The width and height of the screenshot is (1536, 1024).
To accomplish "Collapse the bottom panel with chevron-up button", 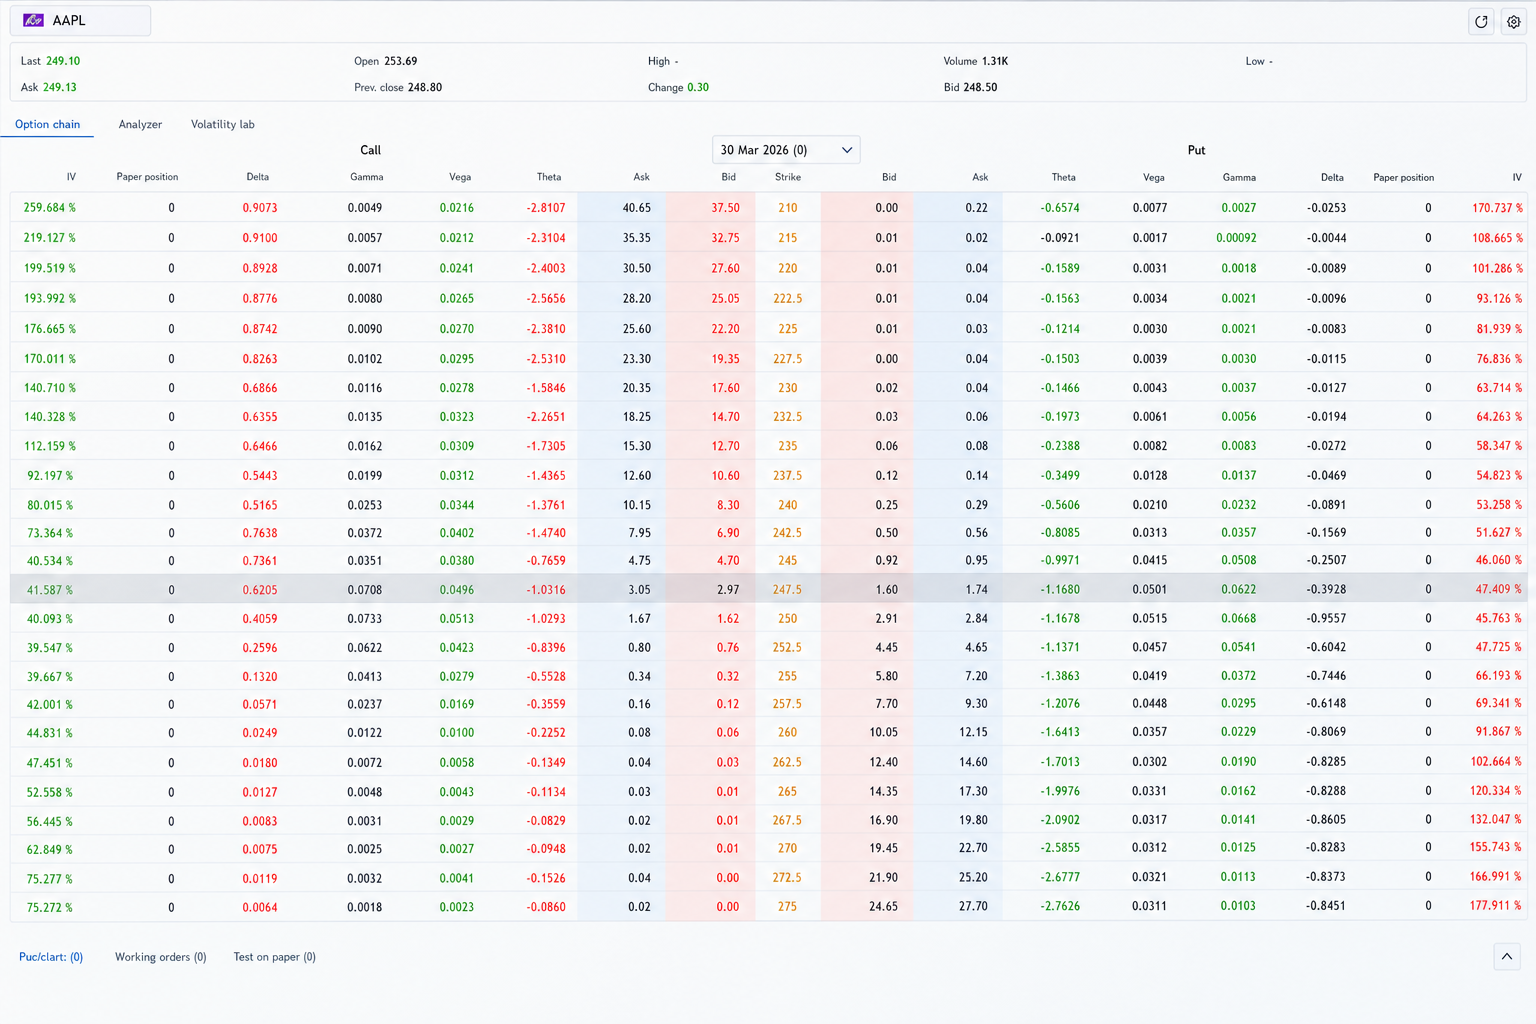I will (1507, 957).
